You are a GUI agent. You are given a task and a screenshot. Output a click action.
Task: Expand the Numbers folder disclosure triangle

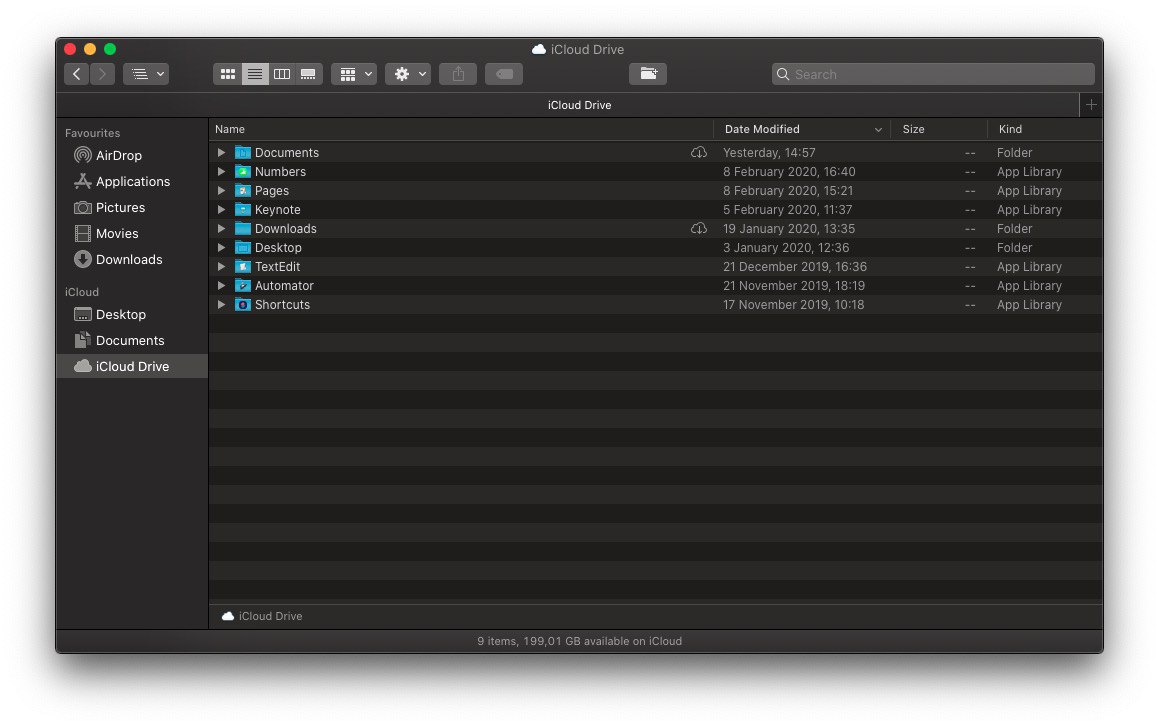(221, 171)
